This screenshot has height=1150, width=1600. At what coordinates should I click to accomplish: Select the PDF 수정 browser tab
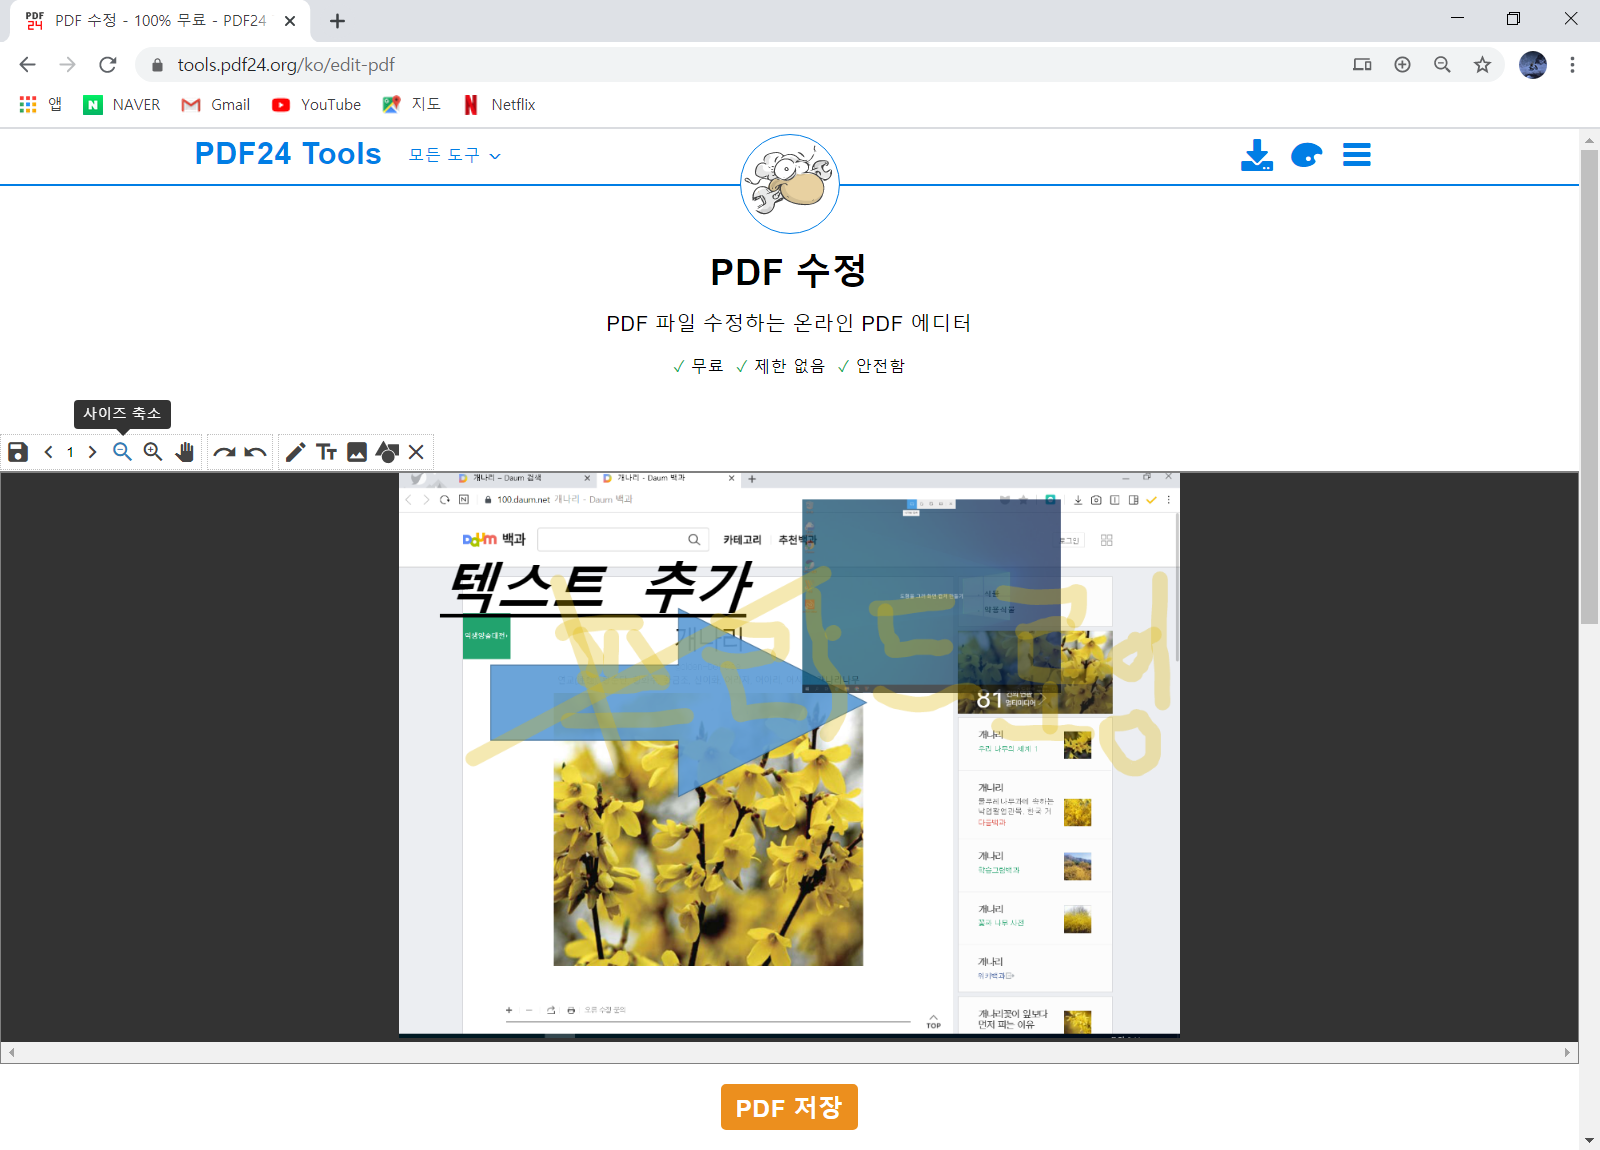click(160, 21)
